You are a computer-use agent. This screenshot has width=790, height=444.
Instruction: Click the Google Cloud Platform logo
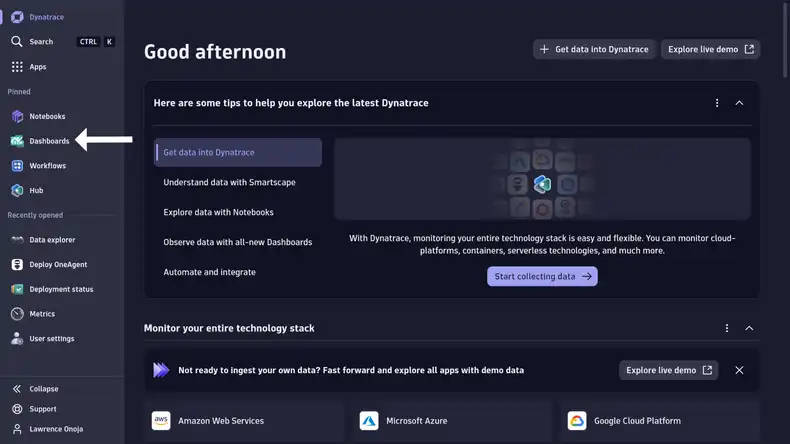coord(577,420)
